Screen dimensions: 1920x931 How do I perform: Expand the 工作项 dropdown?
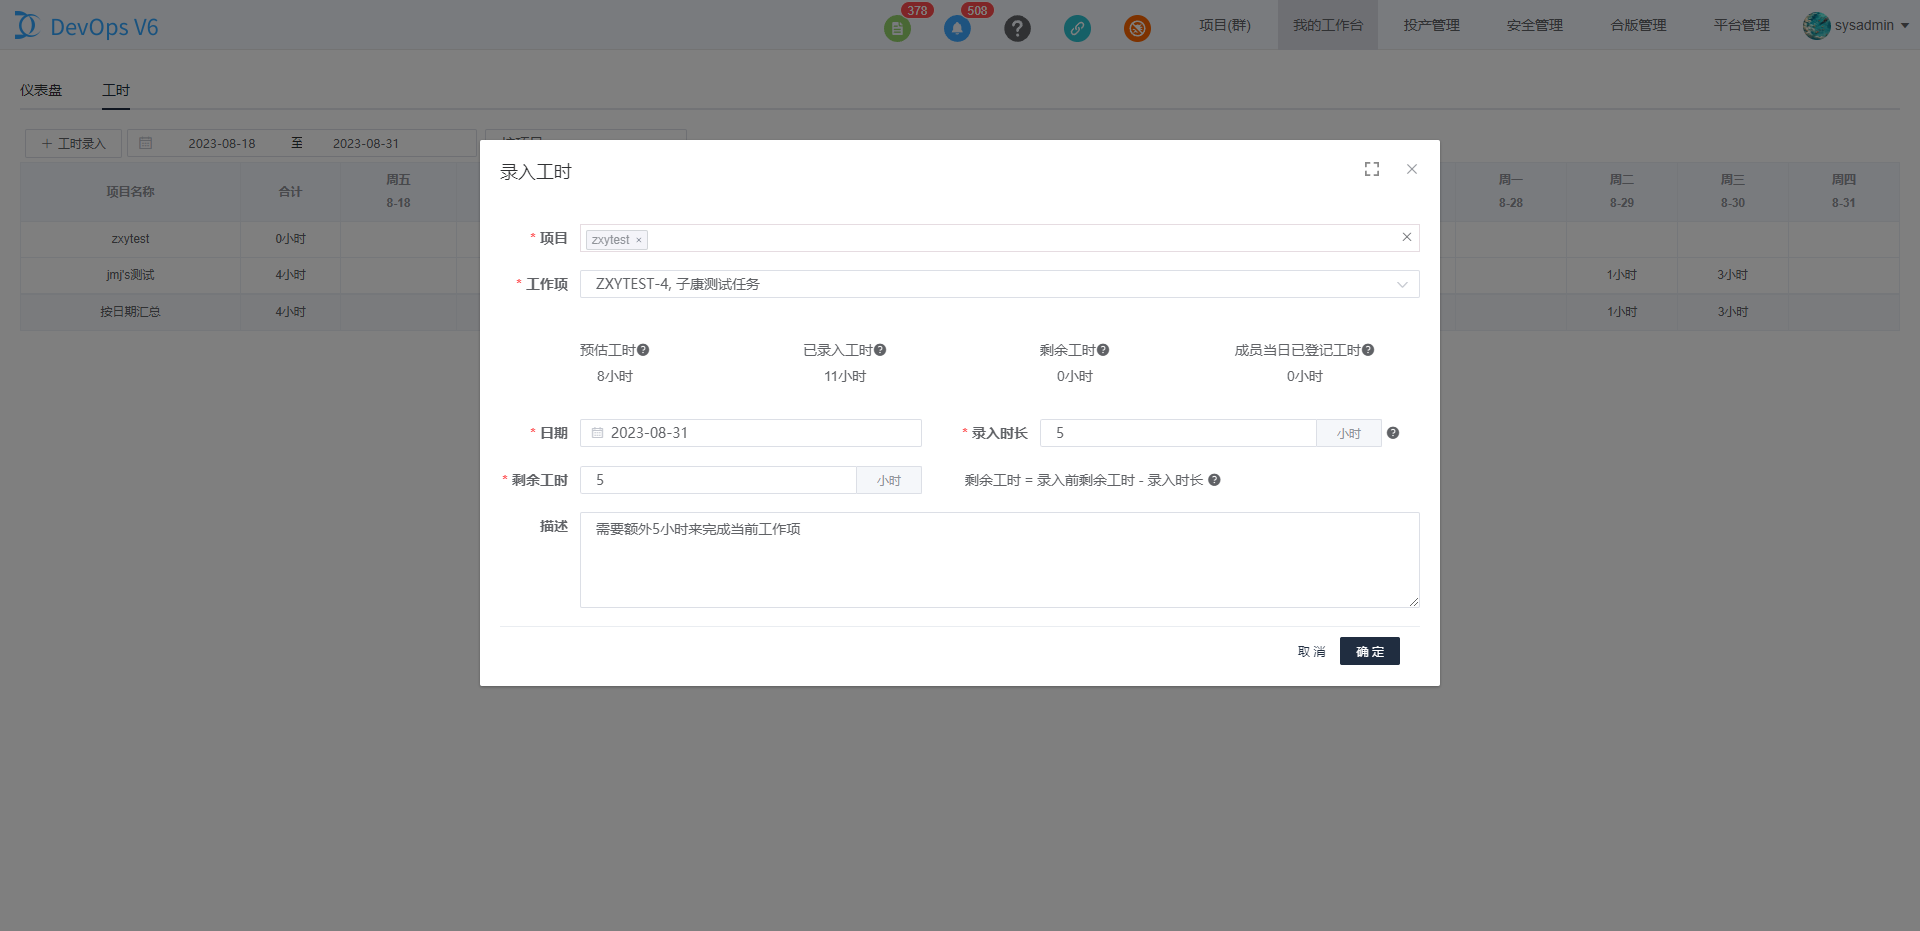(1401, 284)
